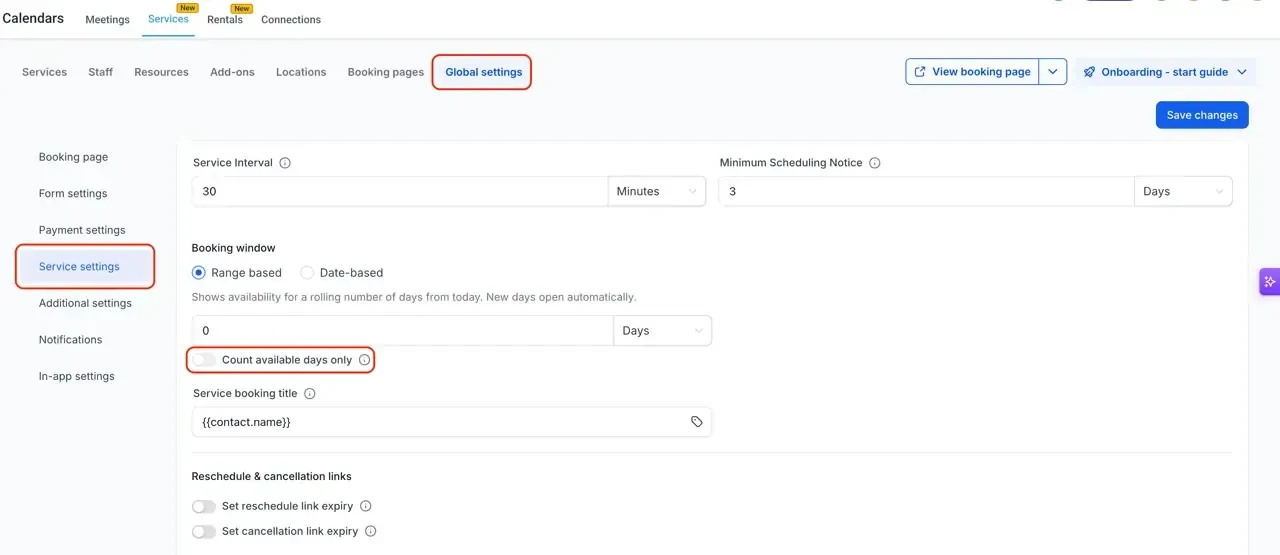Open the purple AI sparkle side widget
The width and height of the screenshot is (1280, 555).
tap(1269, 282)
